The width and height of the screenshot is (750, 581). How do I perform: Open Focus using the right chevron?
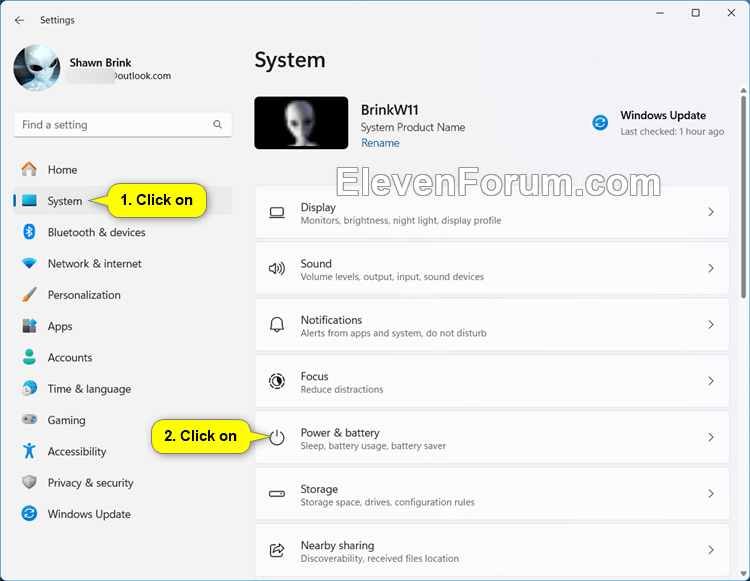pyautogui.click(x=711, y=381)
